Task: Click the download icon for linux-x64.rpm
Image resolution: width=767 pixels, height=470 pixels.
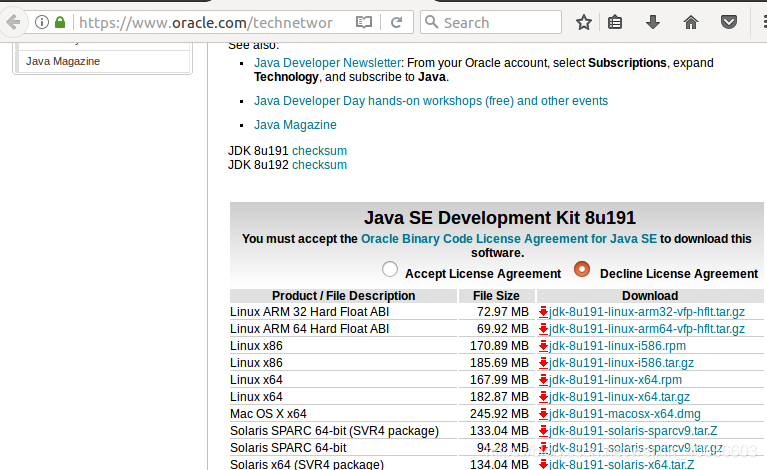Action: 543,380
